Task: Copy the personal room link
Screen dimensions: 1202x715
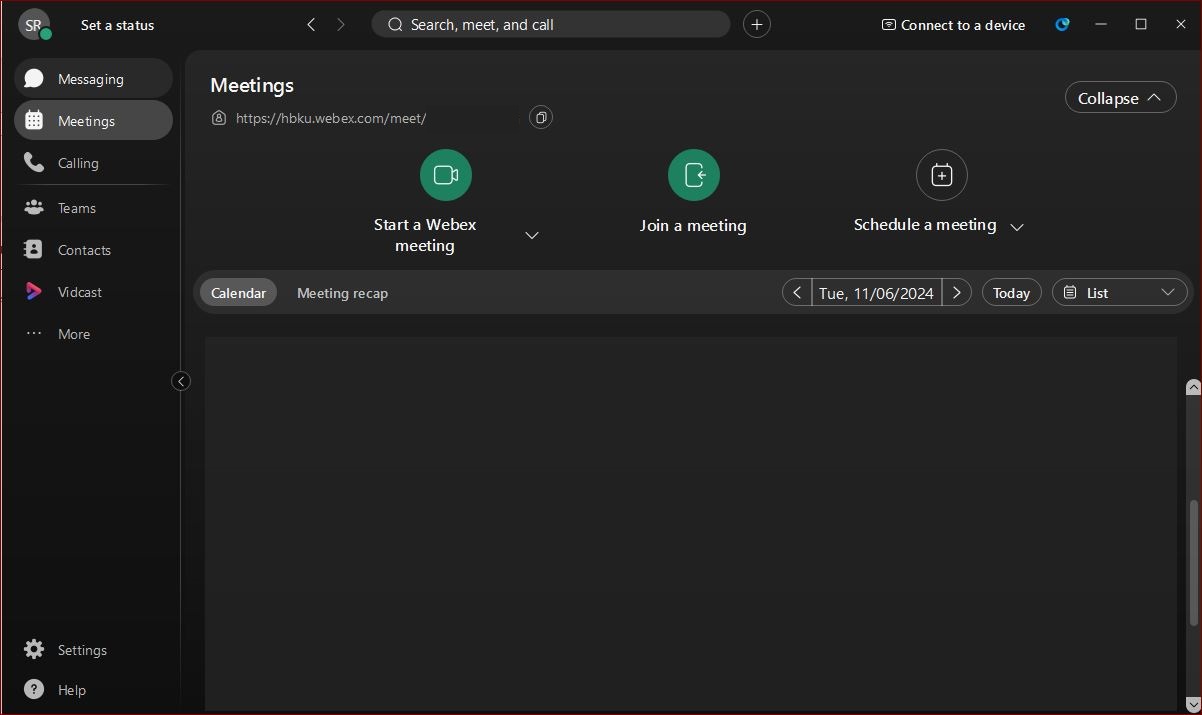Action: coord(541,118)
